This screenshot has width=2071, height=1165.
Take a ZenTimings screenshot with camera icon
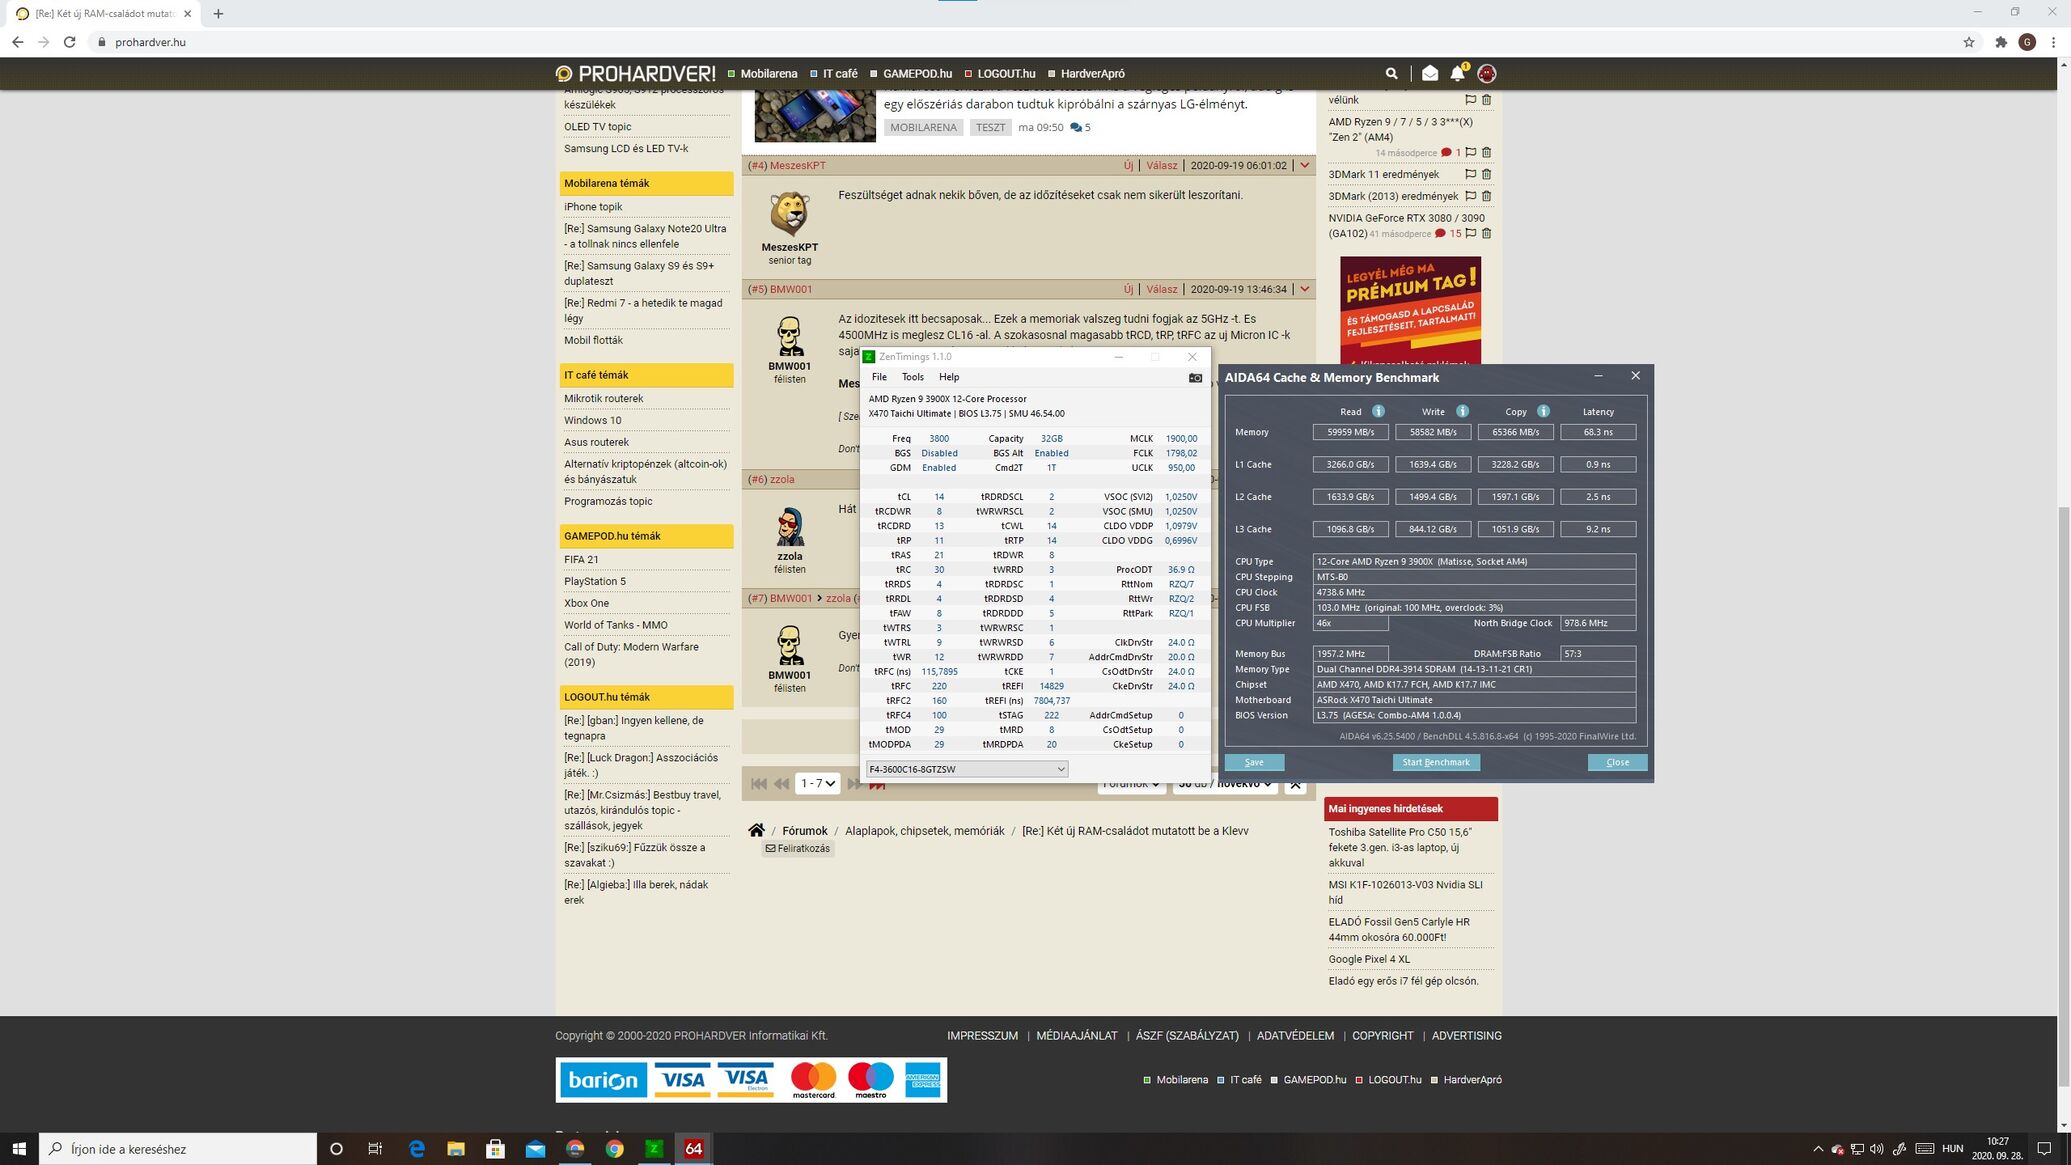tap(1195, 377)
